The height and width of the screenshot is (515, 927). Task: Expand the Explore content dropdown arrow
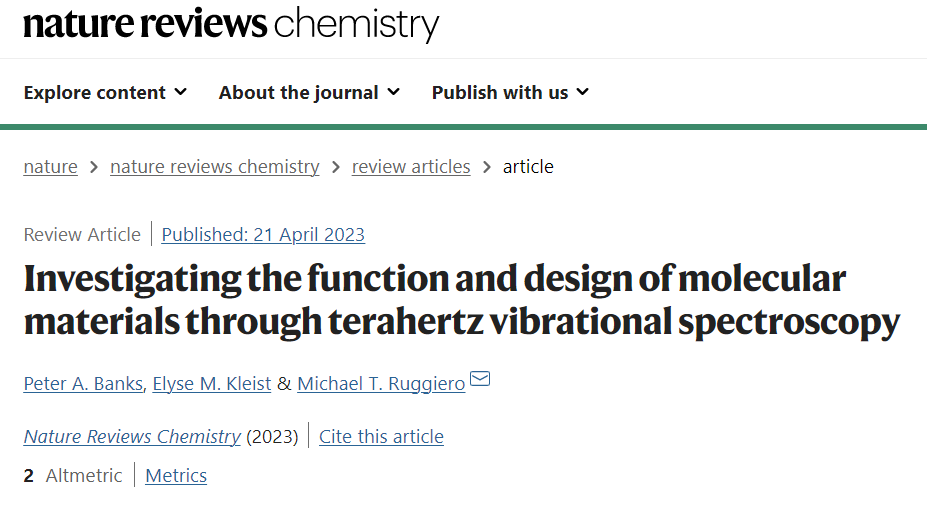coord(181,92)
